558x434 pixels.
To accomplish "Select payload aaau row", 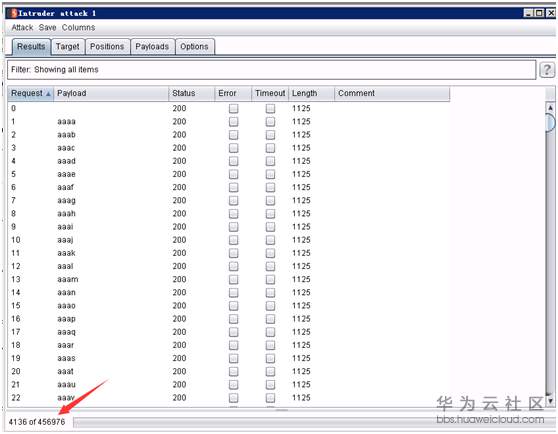I will pos(228,385).
